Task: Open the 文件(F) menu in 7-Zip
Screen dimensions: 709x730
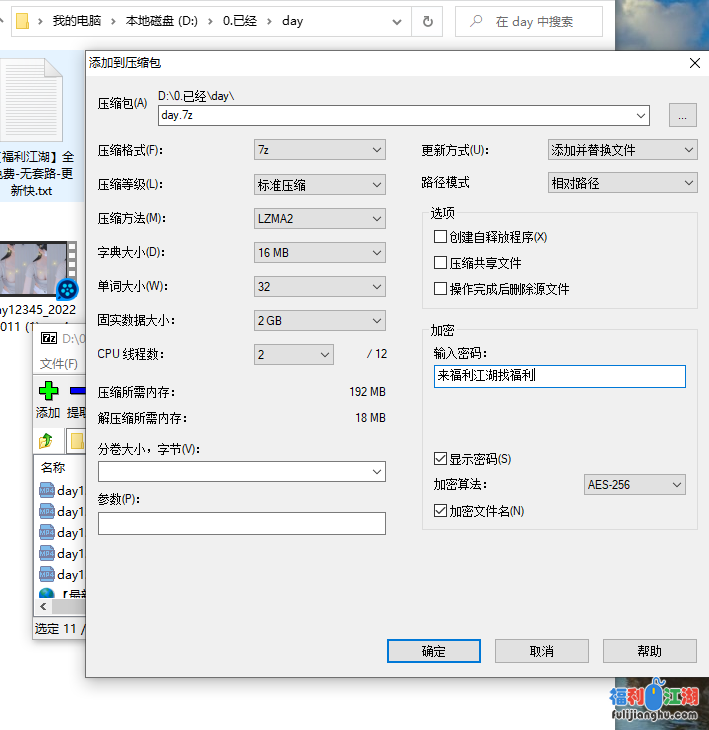Action: [59, 364]
